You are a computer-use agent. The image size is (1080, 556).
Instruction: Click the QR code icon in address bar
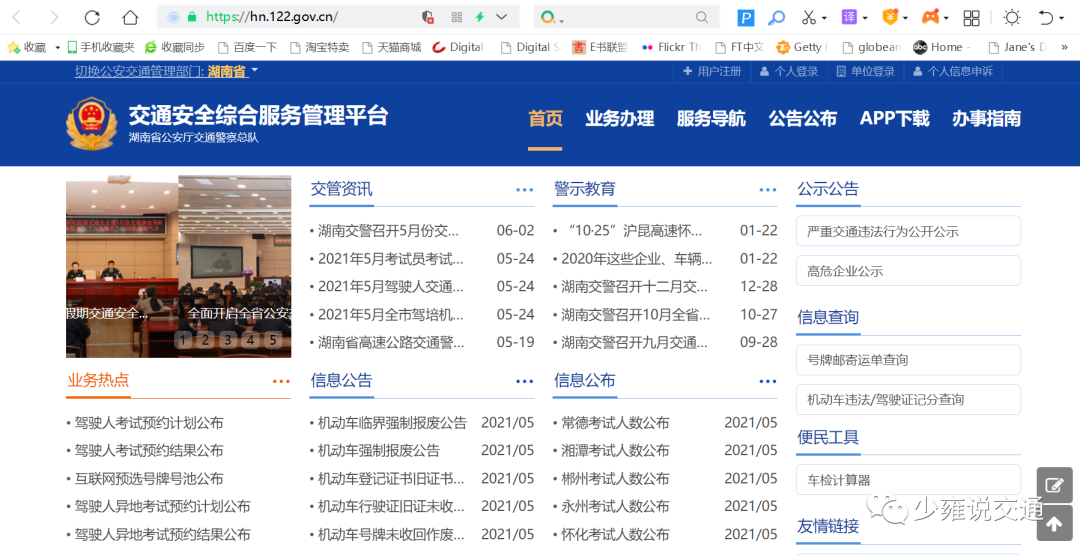[456, 17]
